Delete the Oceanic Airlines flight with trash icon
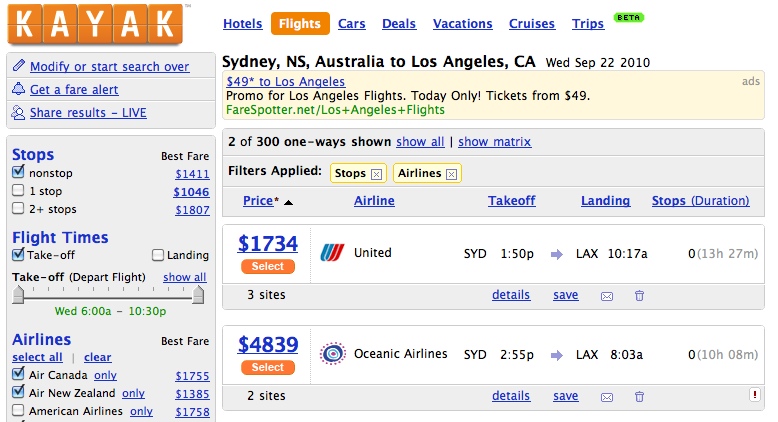 [x=640, y=397]
